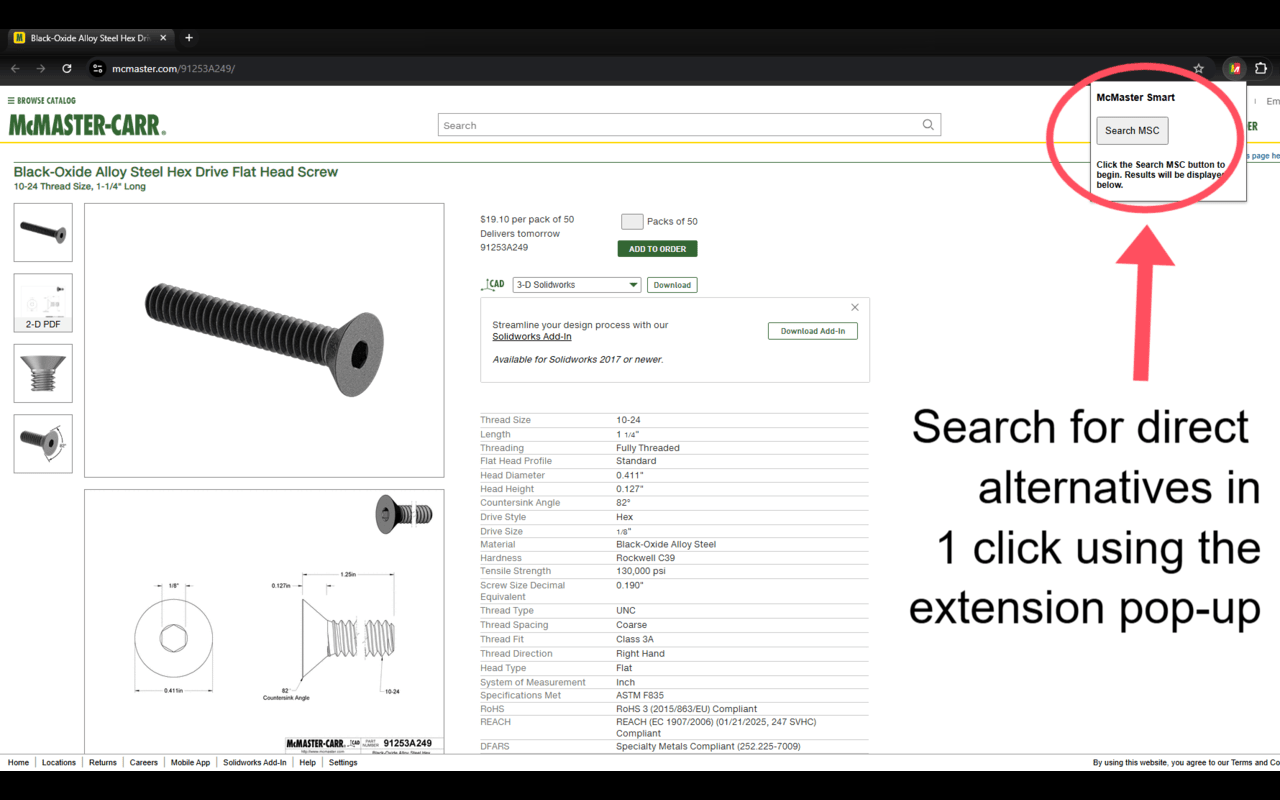Click the CAD Download button
The image size is (1280, 800).
tap(672, 285)
